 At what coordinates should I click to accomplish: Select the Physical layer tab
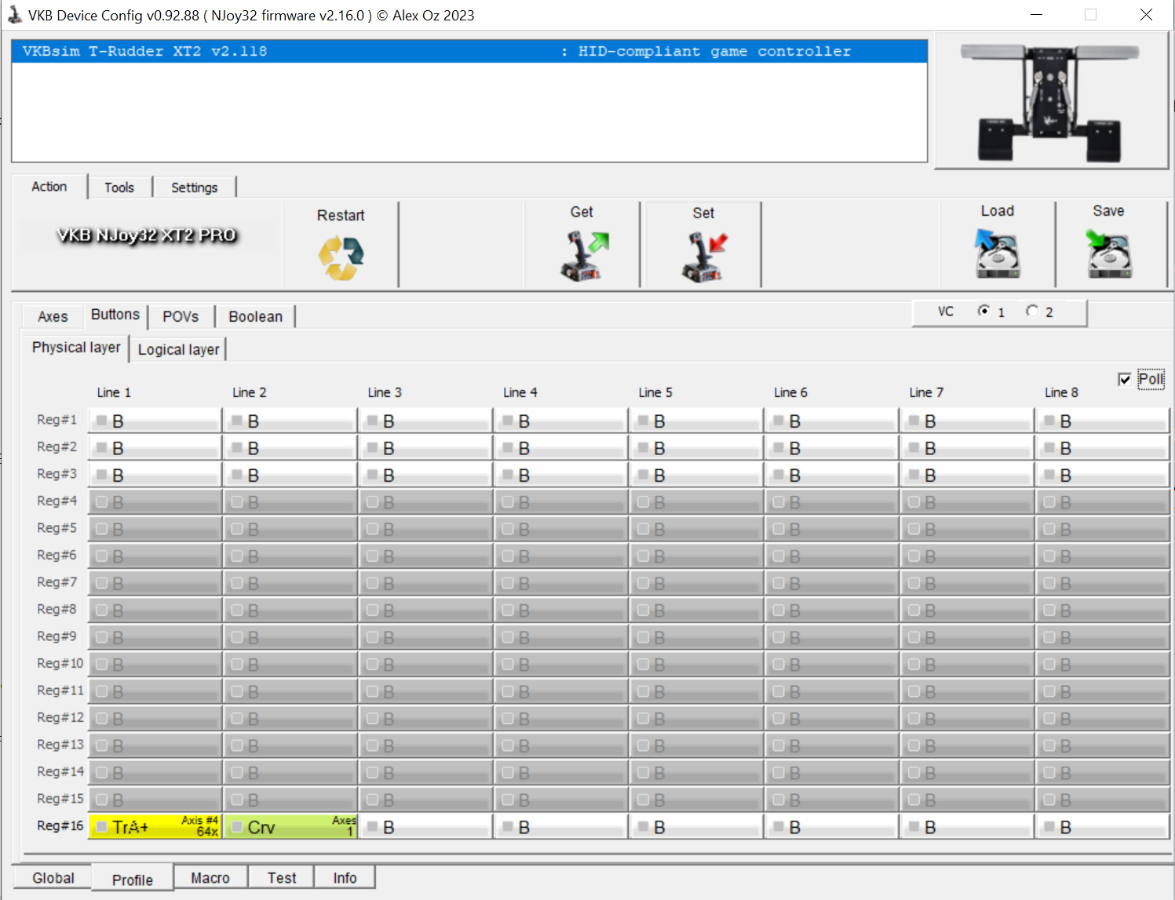(x=76, y=348)
